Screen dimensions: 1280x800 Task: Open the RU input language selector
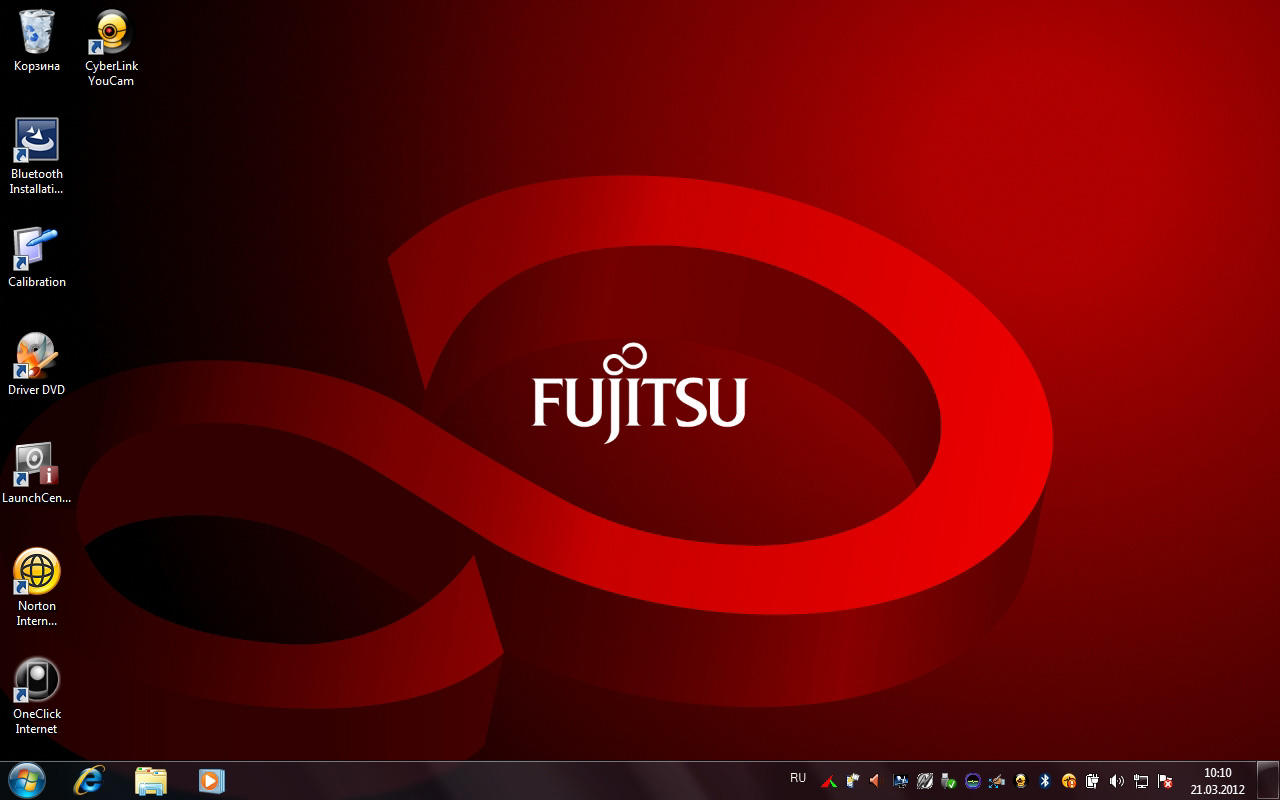pos(798,778)
